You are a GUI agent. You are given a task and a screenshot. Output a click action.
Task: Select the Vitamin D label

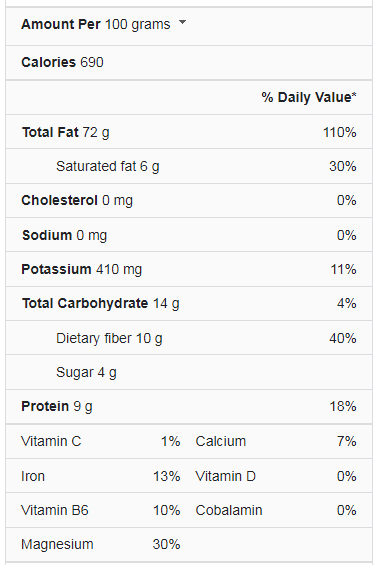tap(226, 476)
